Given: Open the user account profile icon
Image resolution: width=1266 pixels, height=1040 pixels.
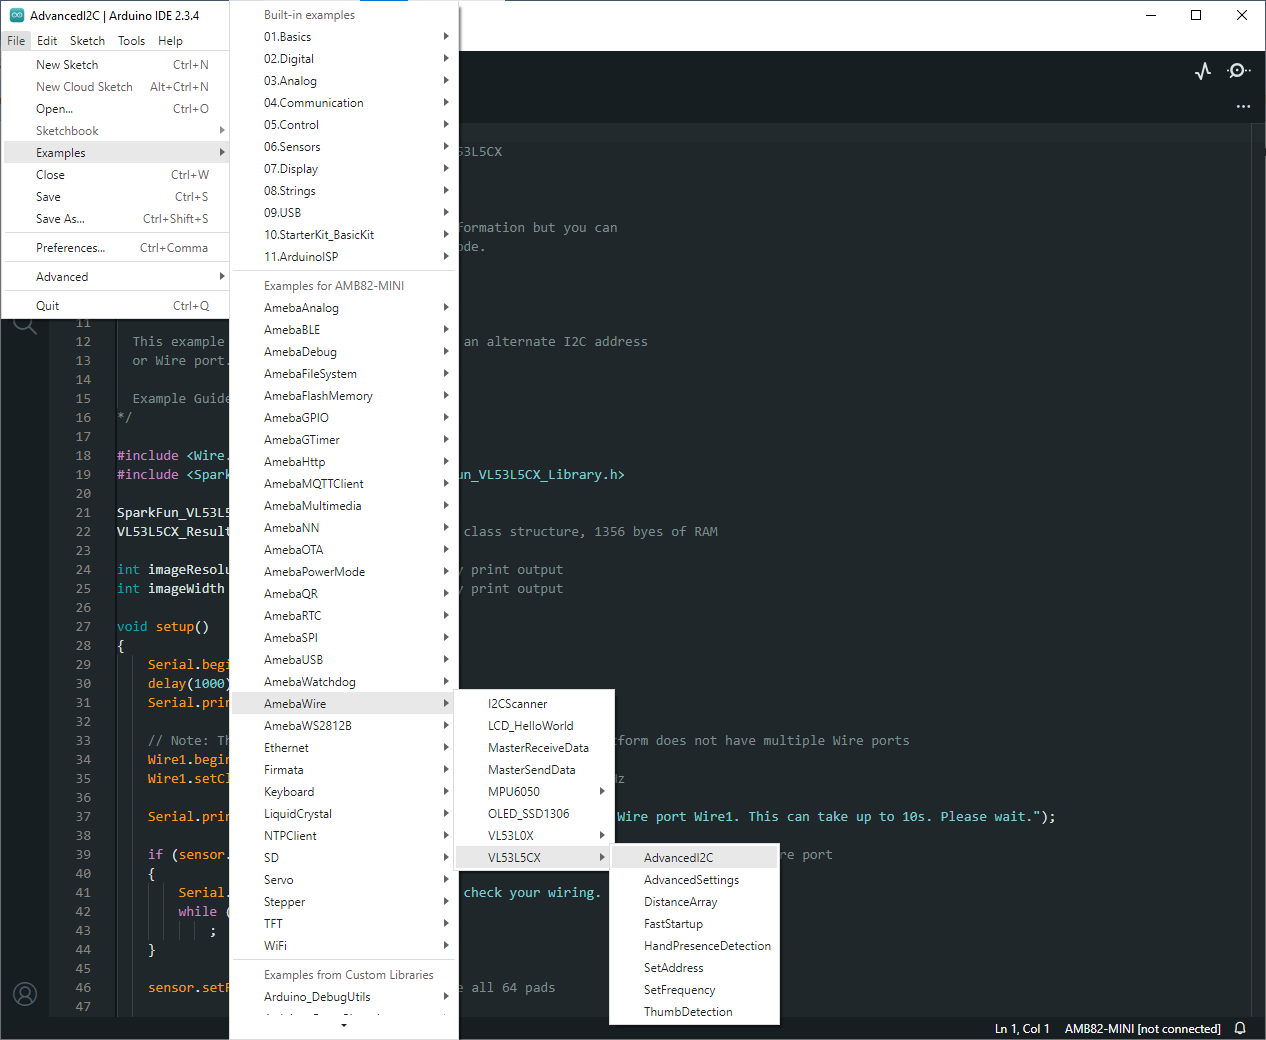Looking at the screenshot, I should pyautogui.click(x=25, y=994).
